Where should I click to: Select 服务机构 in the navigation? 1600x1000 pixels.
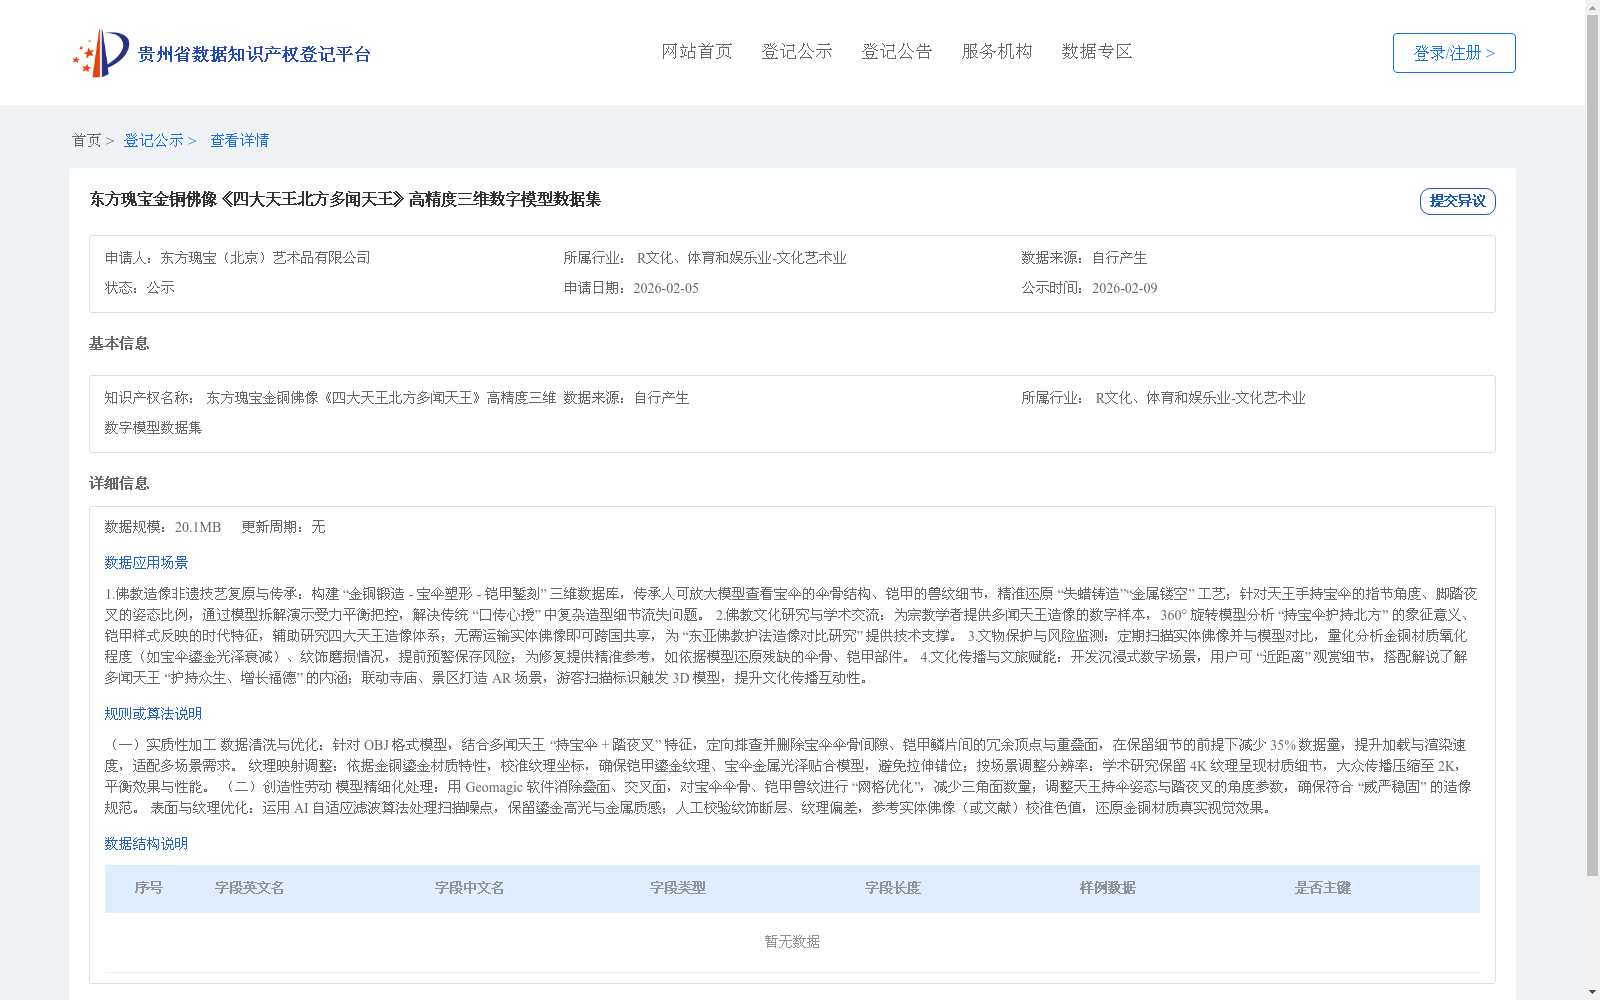(997, 51)
